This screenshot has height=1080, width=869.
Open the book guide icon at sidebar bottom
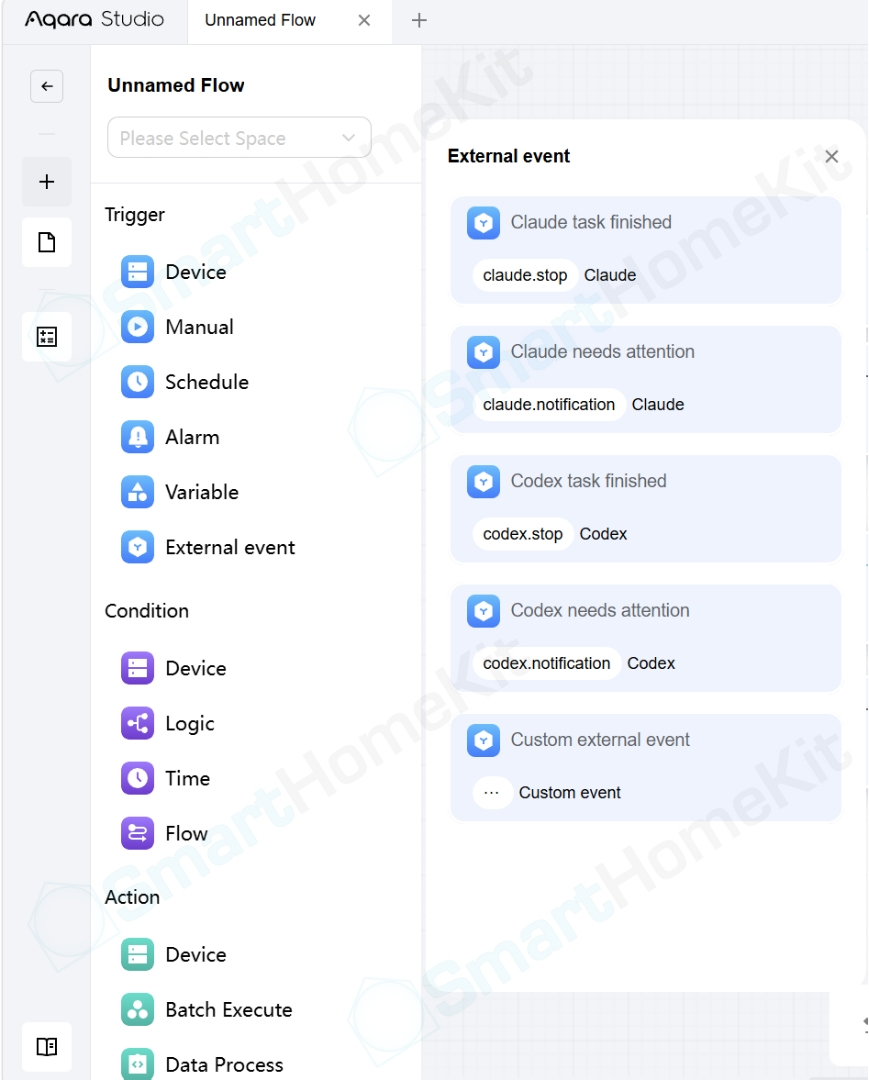tap(47, 1047)
